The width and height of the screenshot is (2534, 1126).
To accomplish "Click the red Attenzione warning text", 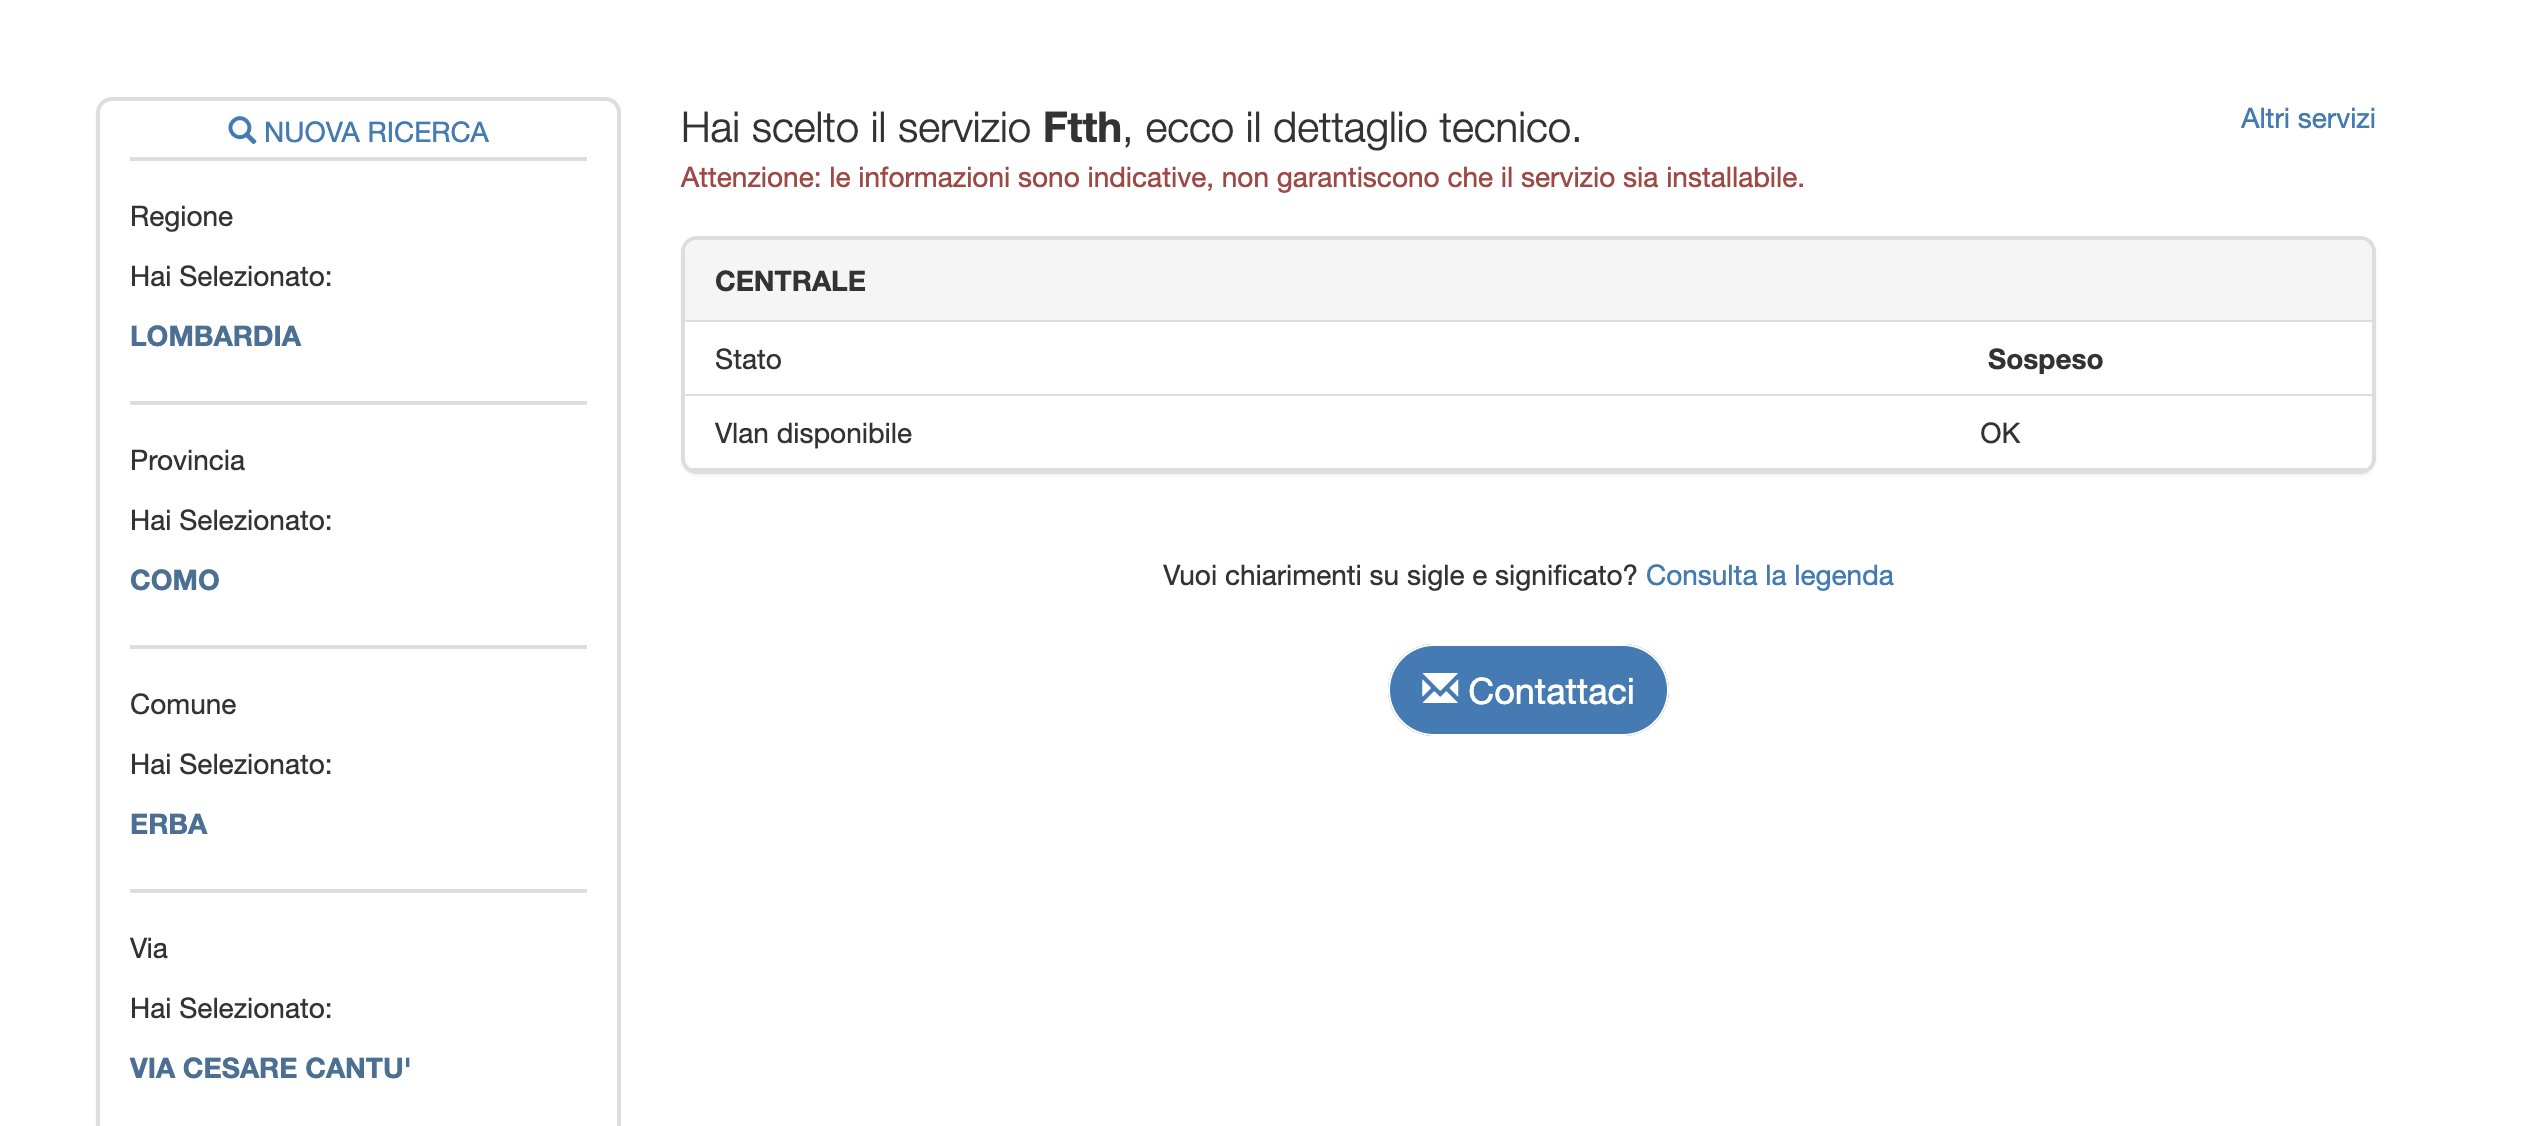I will [1242, 178].
